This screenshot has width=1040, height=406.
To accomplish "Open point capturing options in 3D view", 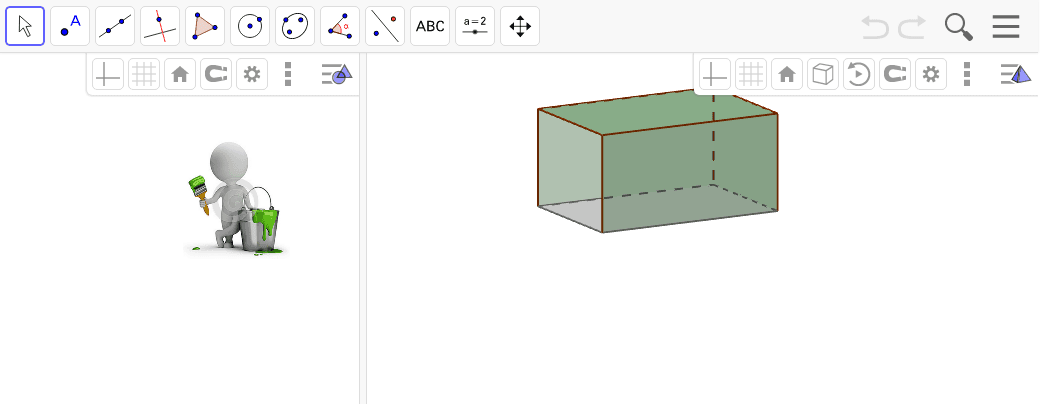I will 895,74.
